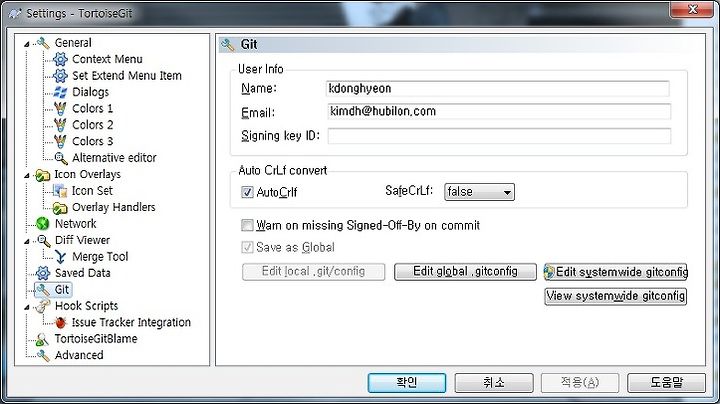Collapse the General tree node
720x404 pixels.
click(x=27, y=44)
